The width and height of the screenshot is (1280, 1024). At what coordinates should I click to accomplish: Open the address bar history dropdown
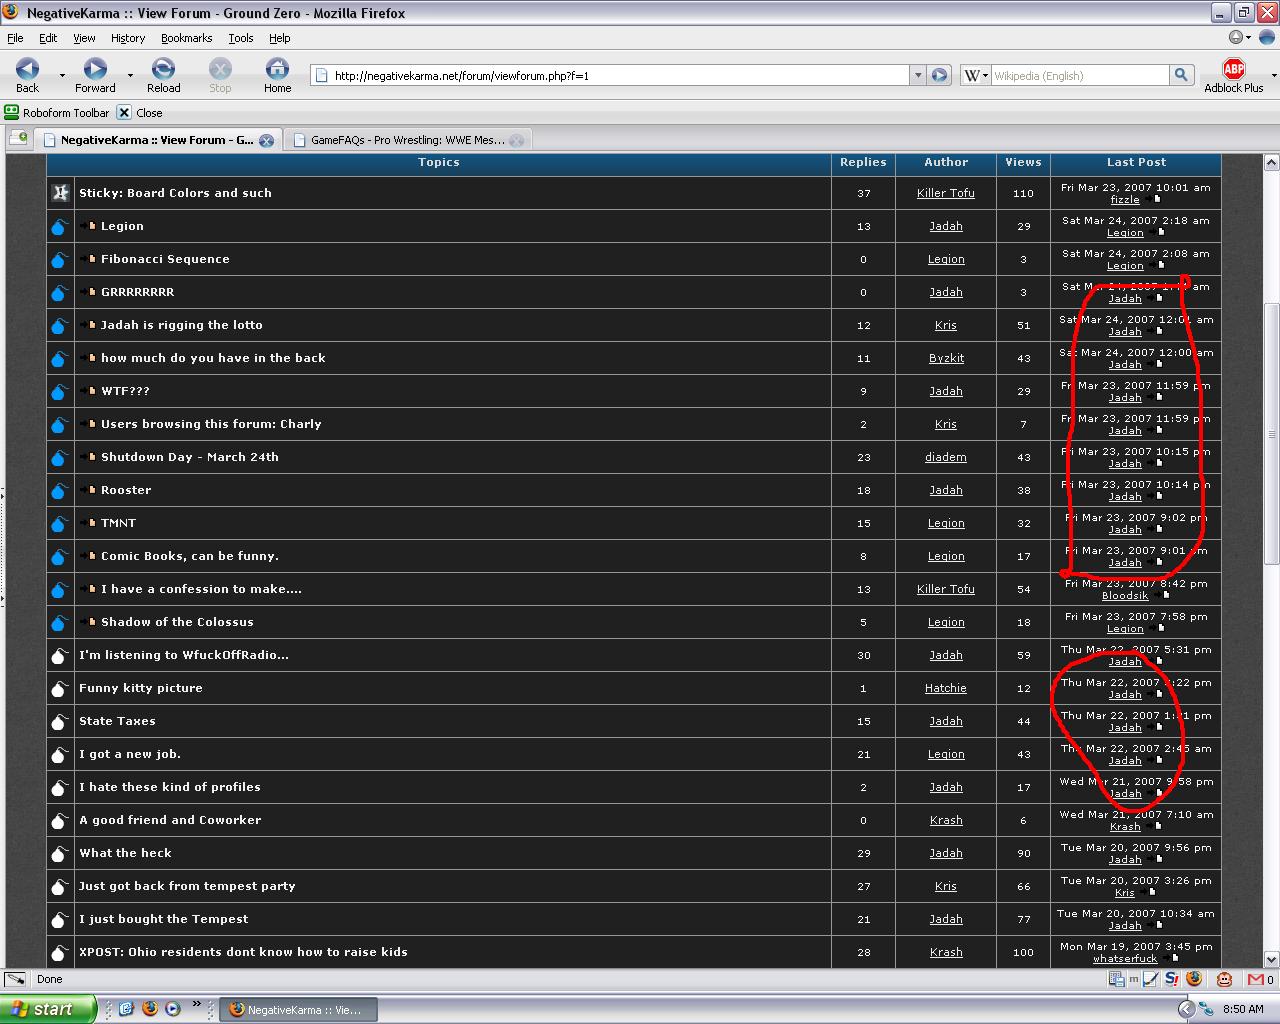(x=917, y=75)
